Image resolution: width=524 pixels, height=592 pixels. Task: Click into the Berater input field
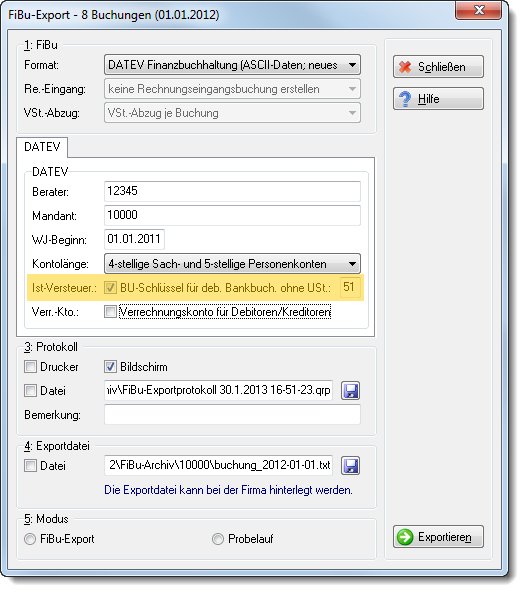[x=232, y=191]
